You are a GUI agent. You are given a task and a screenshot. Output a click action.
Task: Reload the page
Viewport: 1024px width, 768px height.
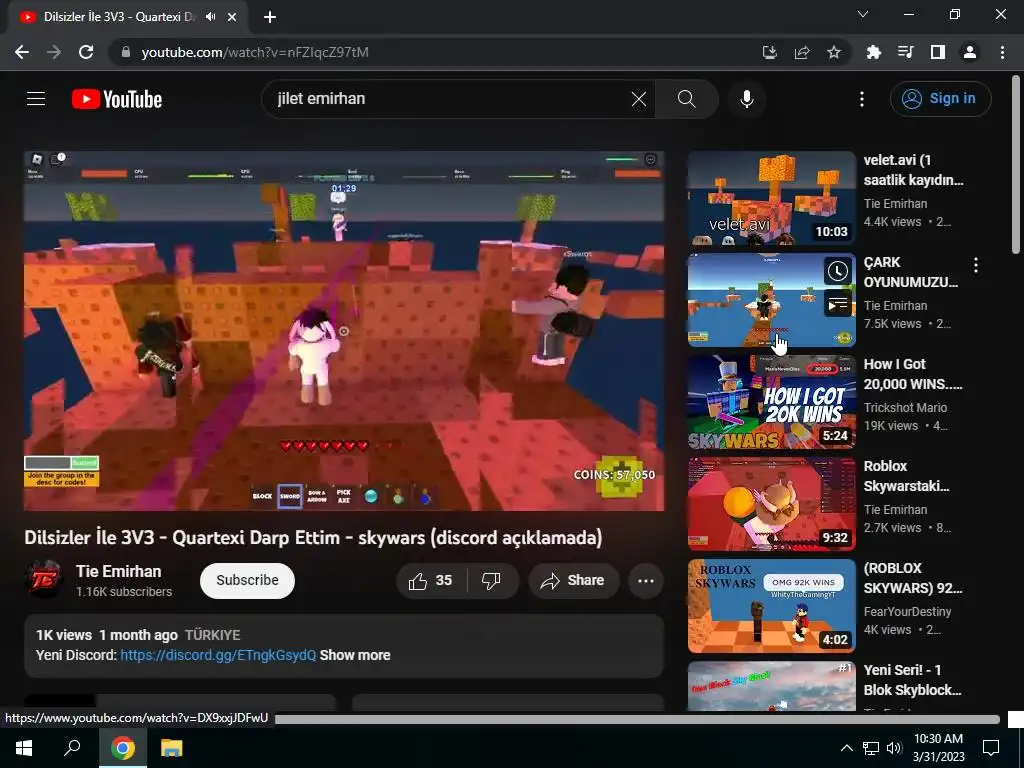86,52
